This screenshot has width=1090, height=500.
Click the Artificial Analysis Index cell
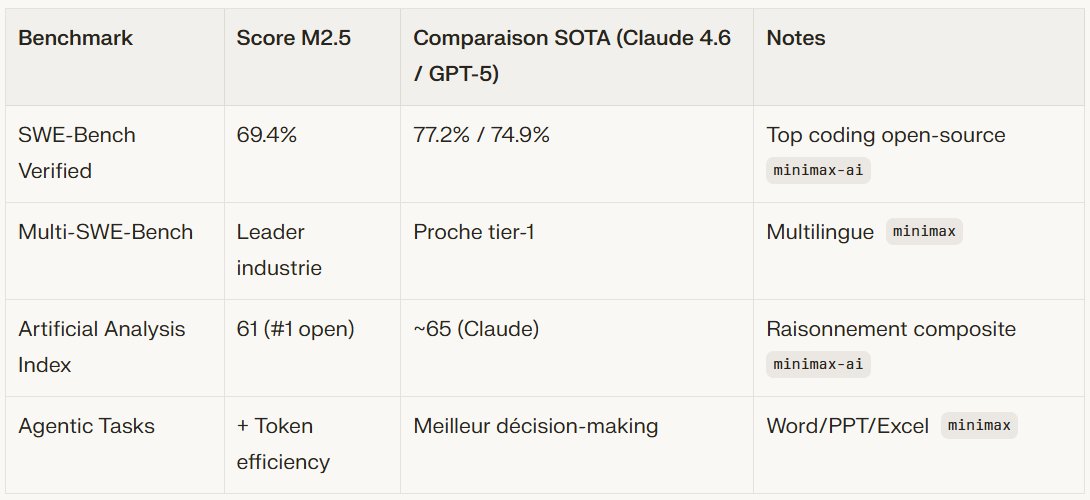[x=101, y=346]
